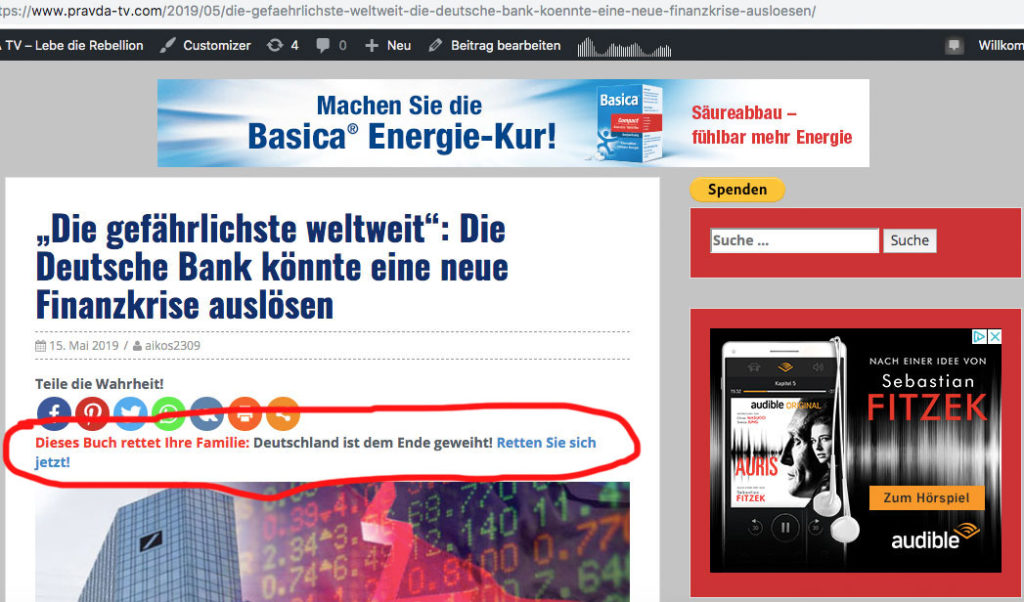Share the article on VK

(x=206, y=413)
